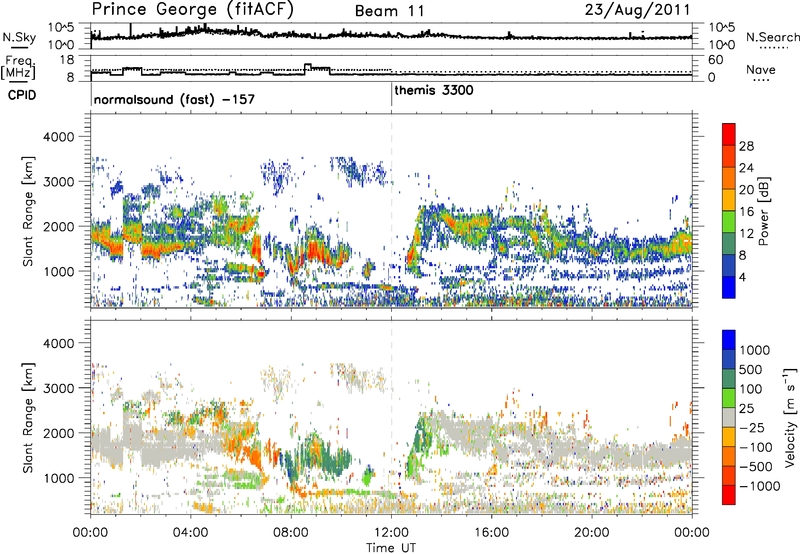Image resolution: width=800 pixels, height=554 pixels.
Task: Click the 'Beam 11' label
Action: (390, 11)
